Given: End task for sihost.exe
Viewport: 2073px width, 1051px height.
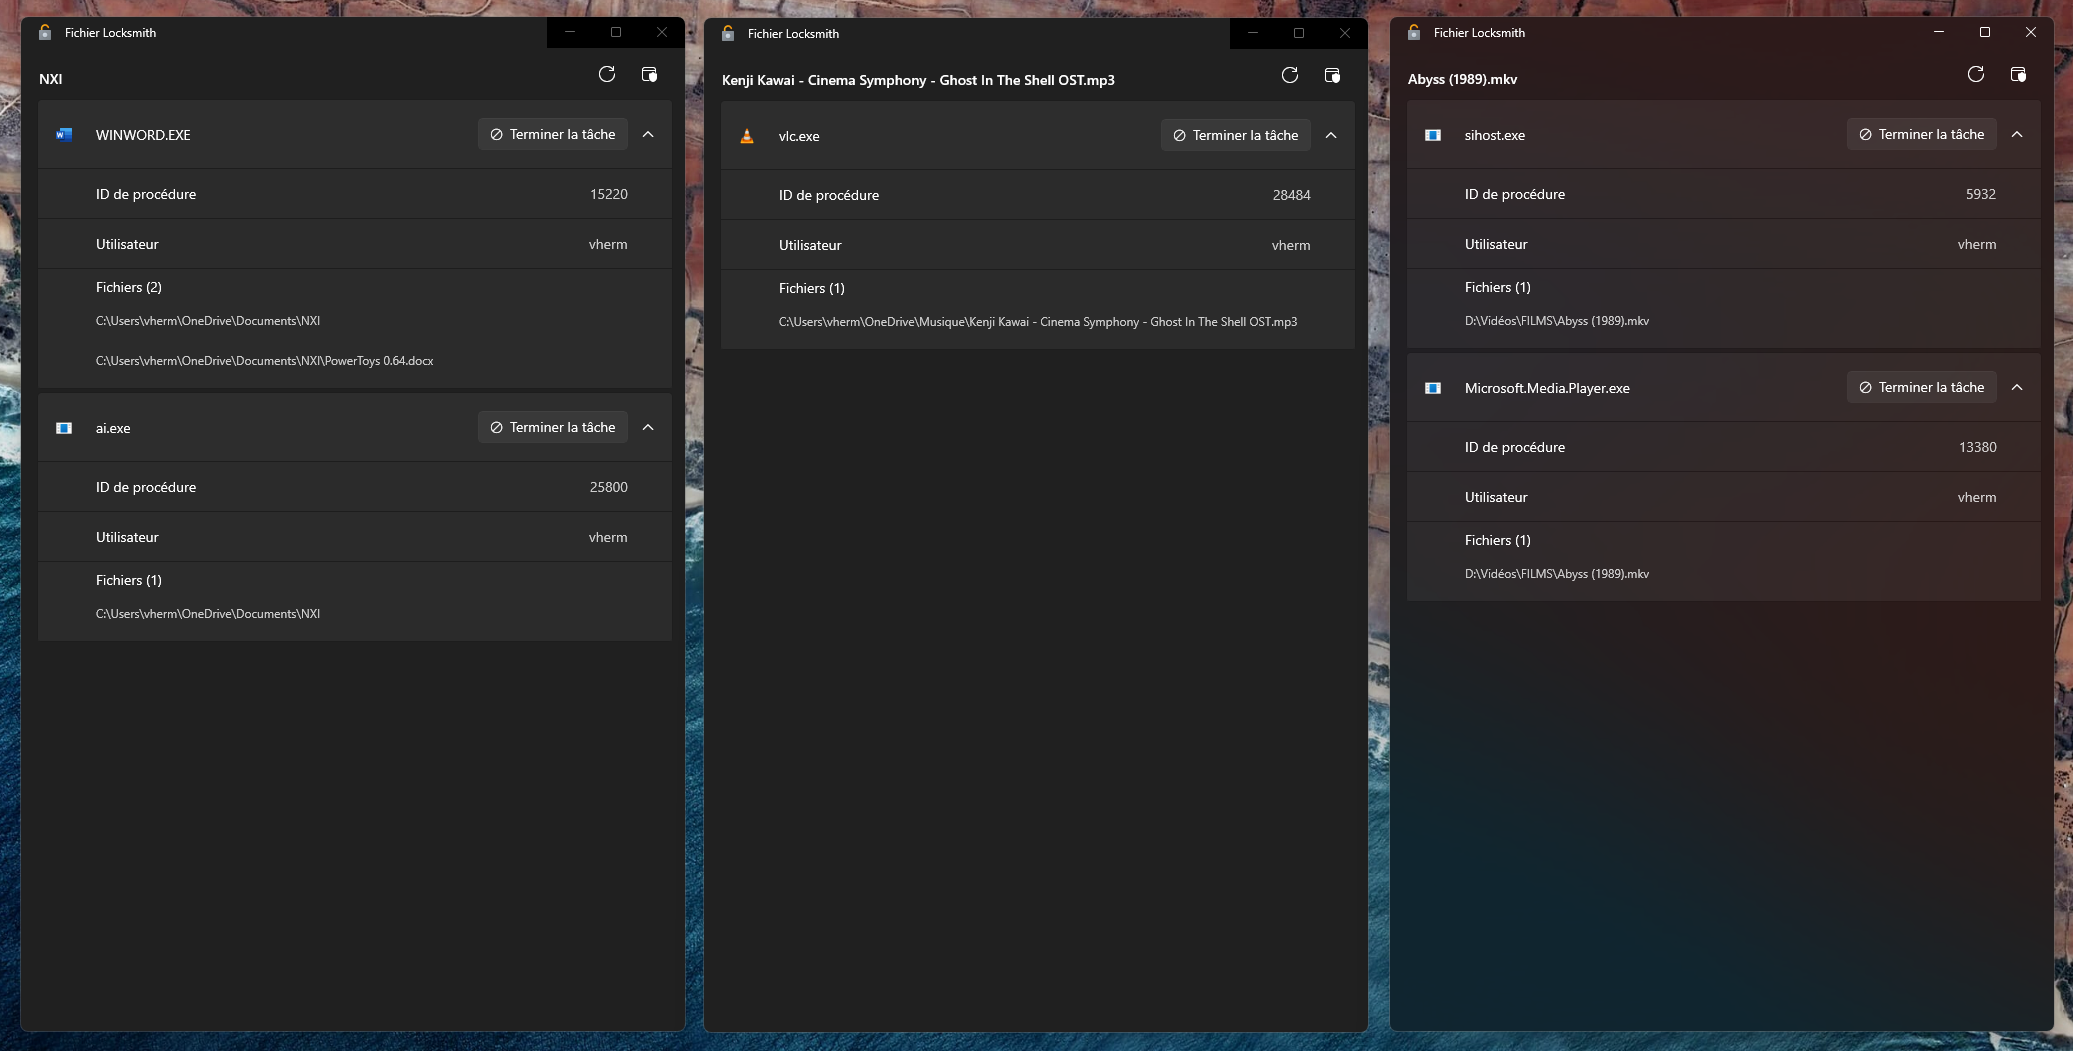Looking at the screenshot, I should [x=1922, y=134].
